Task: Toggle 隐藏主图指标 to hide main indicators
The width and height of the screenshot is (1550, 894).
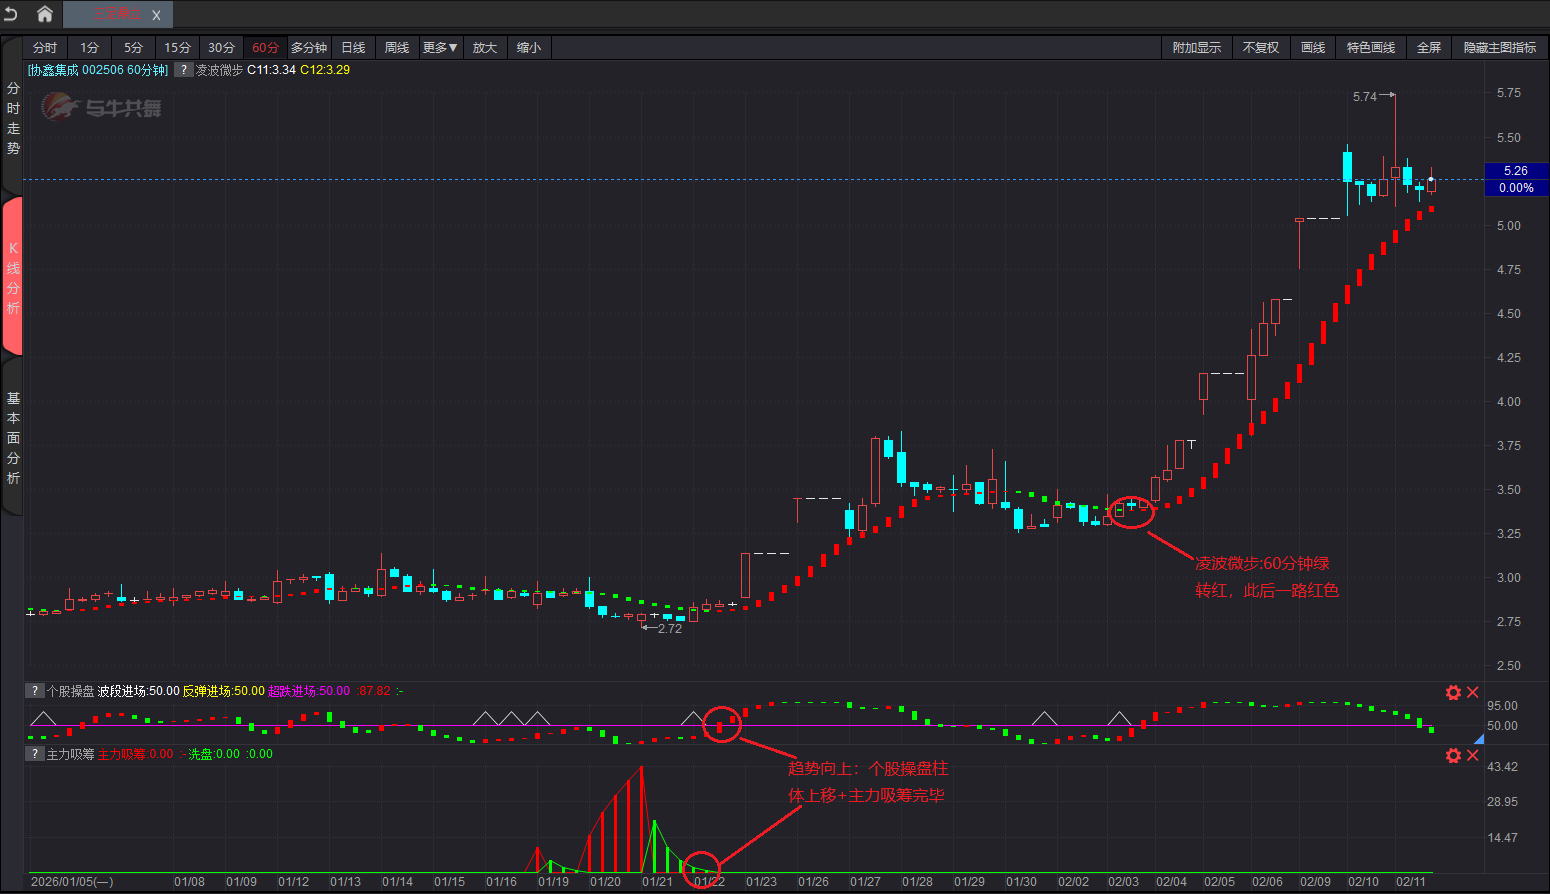Action: (1499, 48)
